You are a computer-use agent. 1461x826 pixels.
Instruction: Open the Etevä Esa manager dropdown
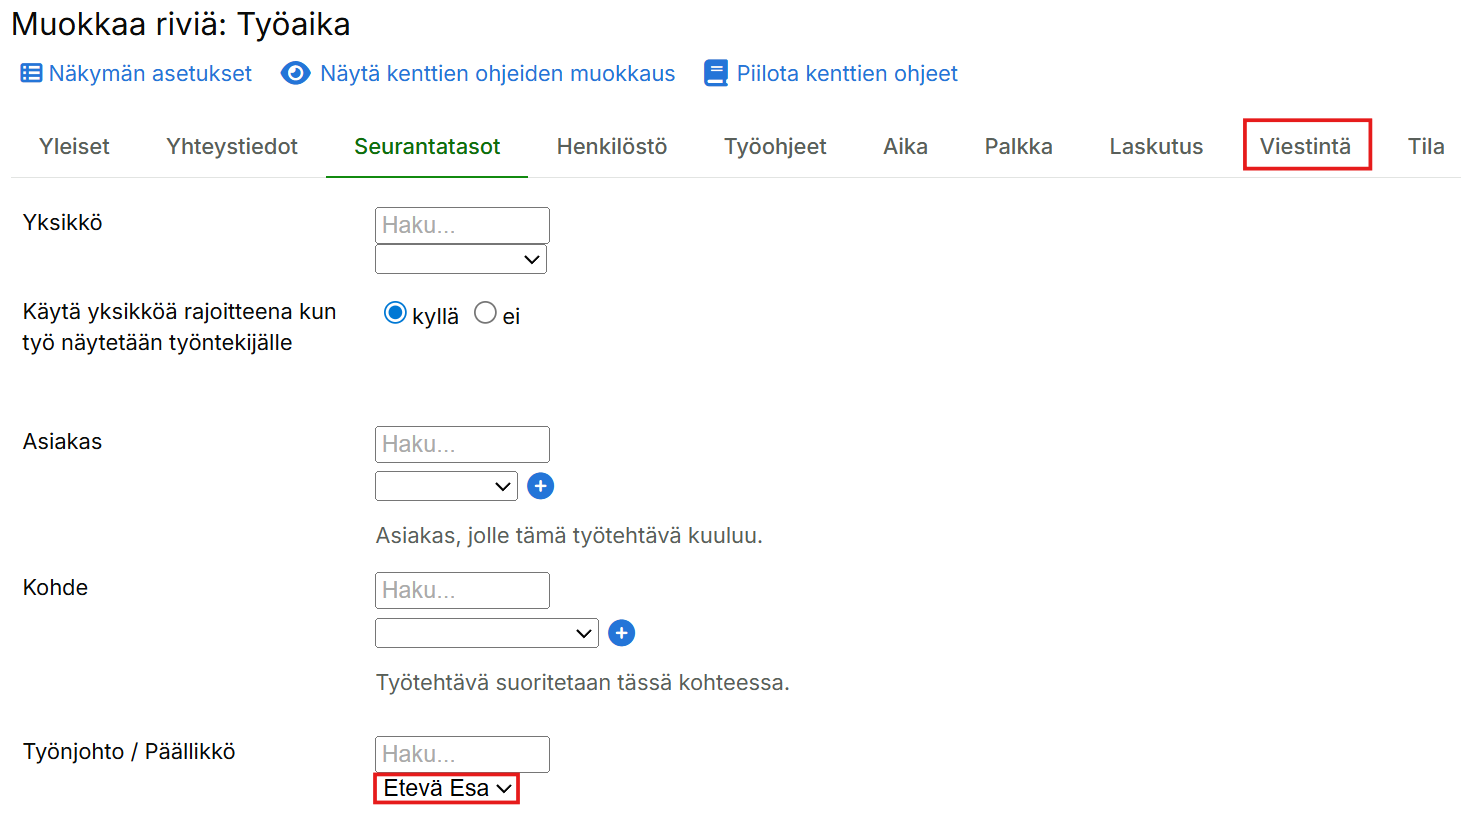click(446, 789)
